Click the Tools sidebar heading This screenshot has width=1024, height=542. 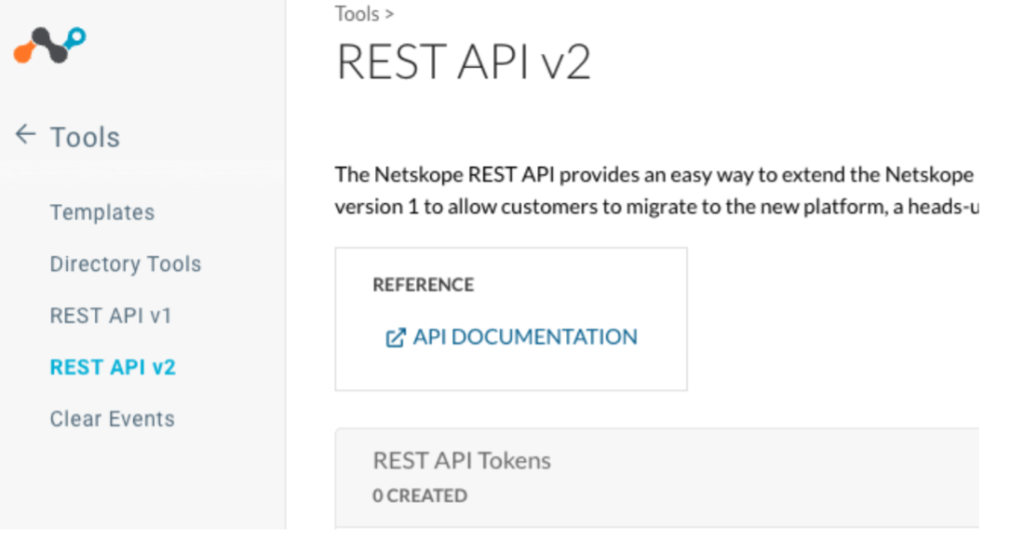[86, 137]
